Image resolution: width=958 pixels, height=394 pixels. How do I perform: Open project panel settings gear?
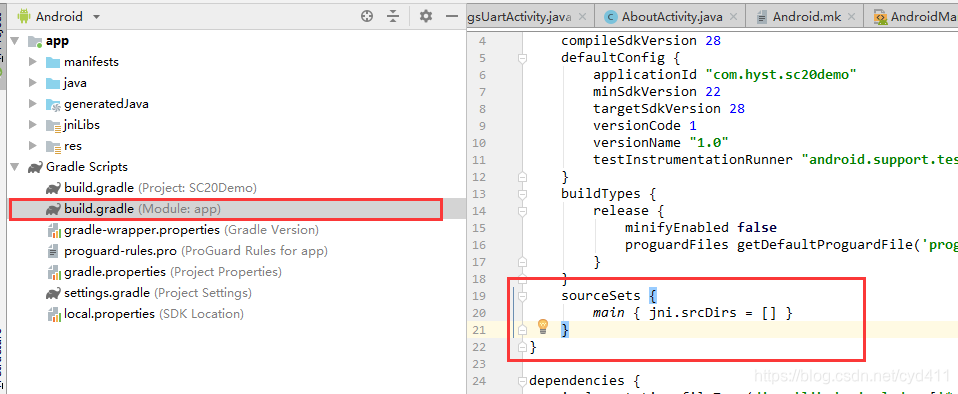point(426,16)
